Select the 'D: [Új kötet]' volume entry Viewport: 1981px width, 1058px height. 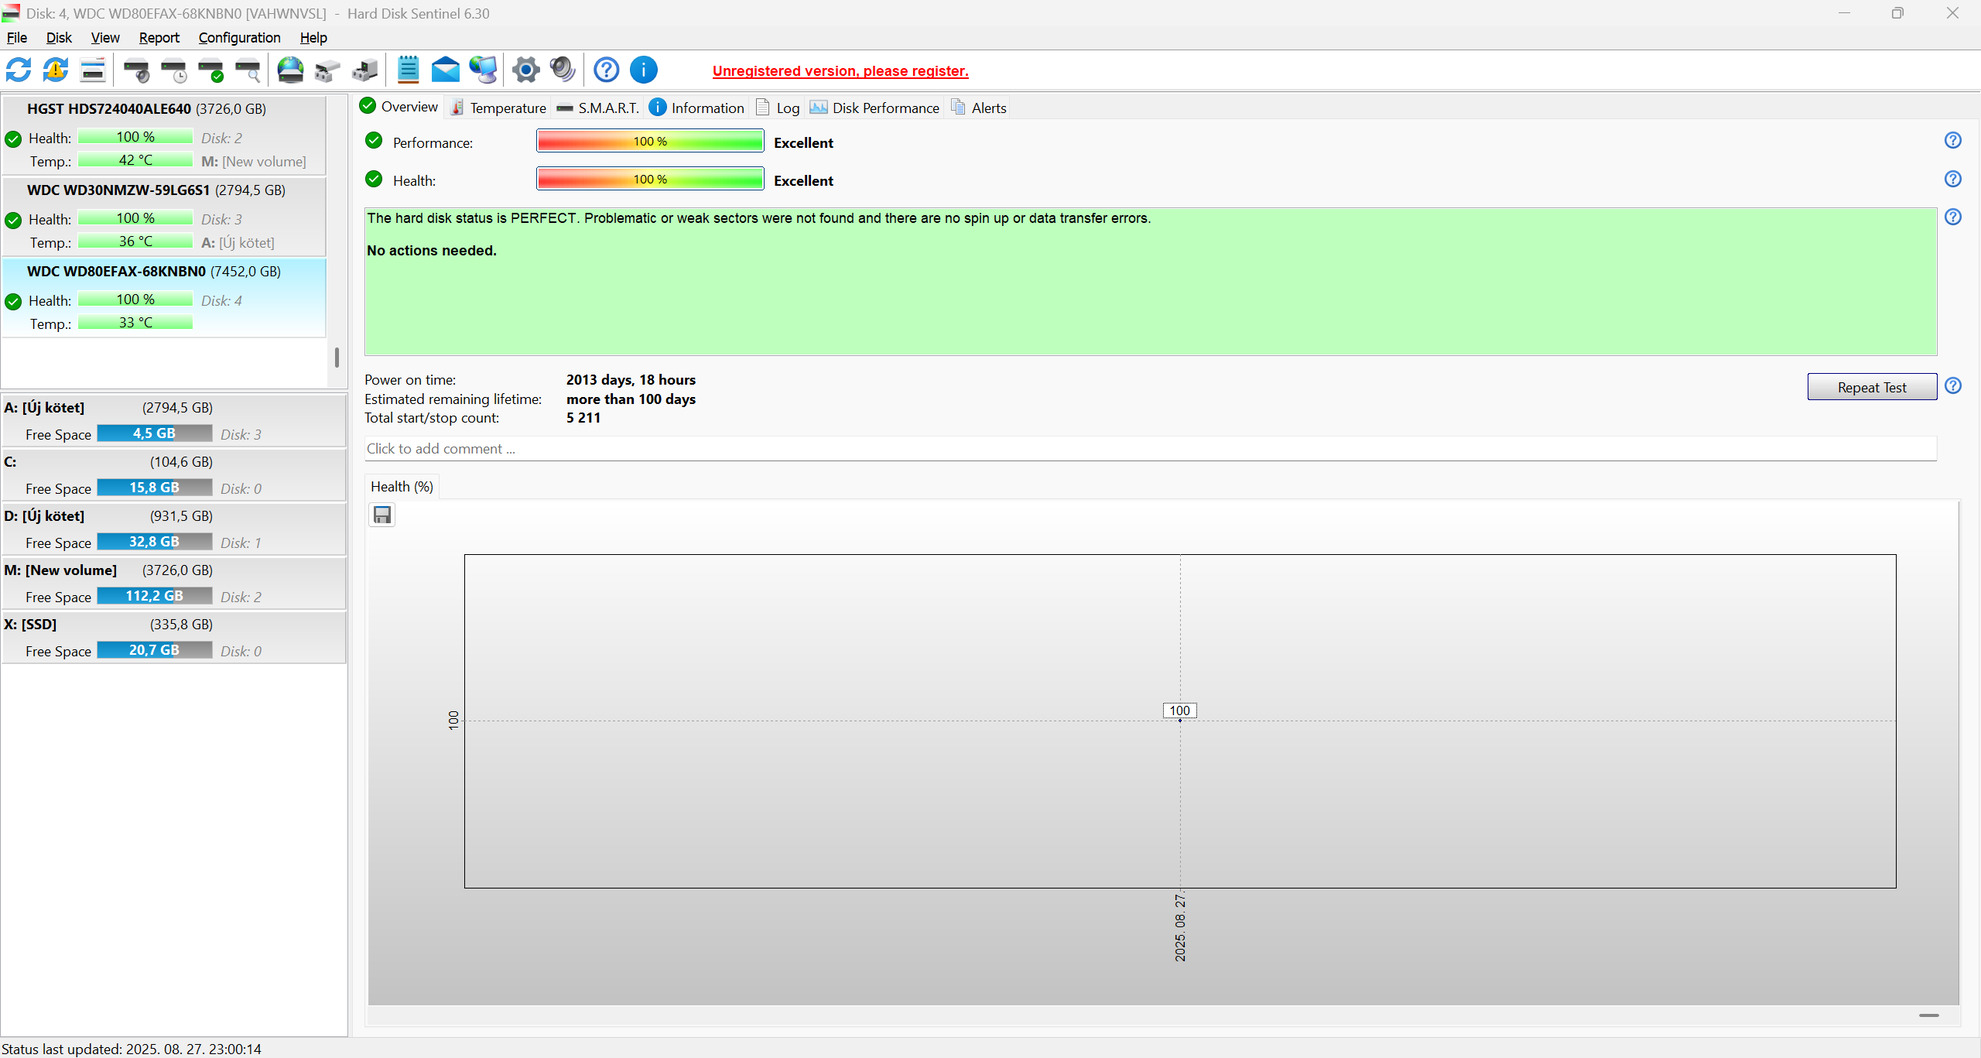coord(174,528)
